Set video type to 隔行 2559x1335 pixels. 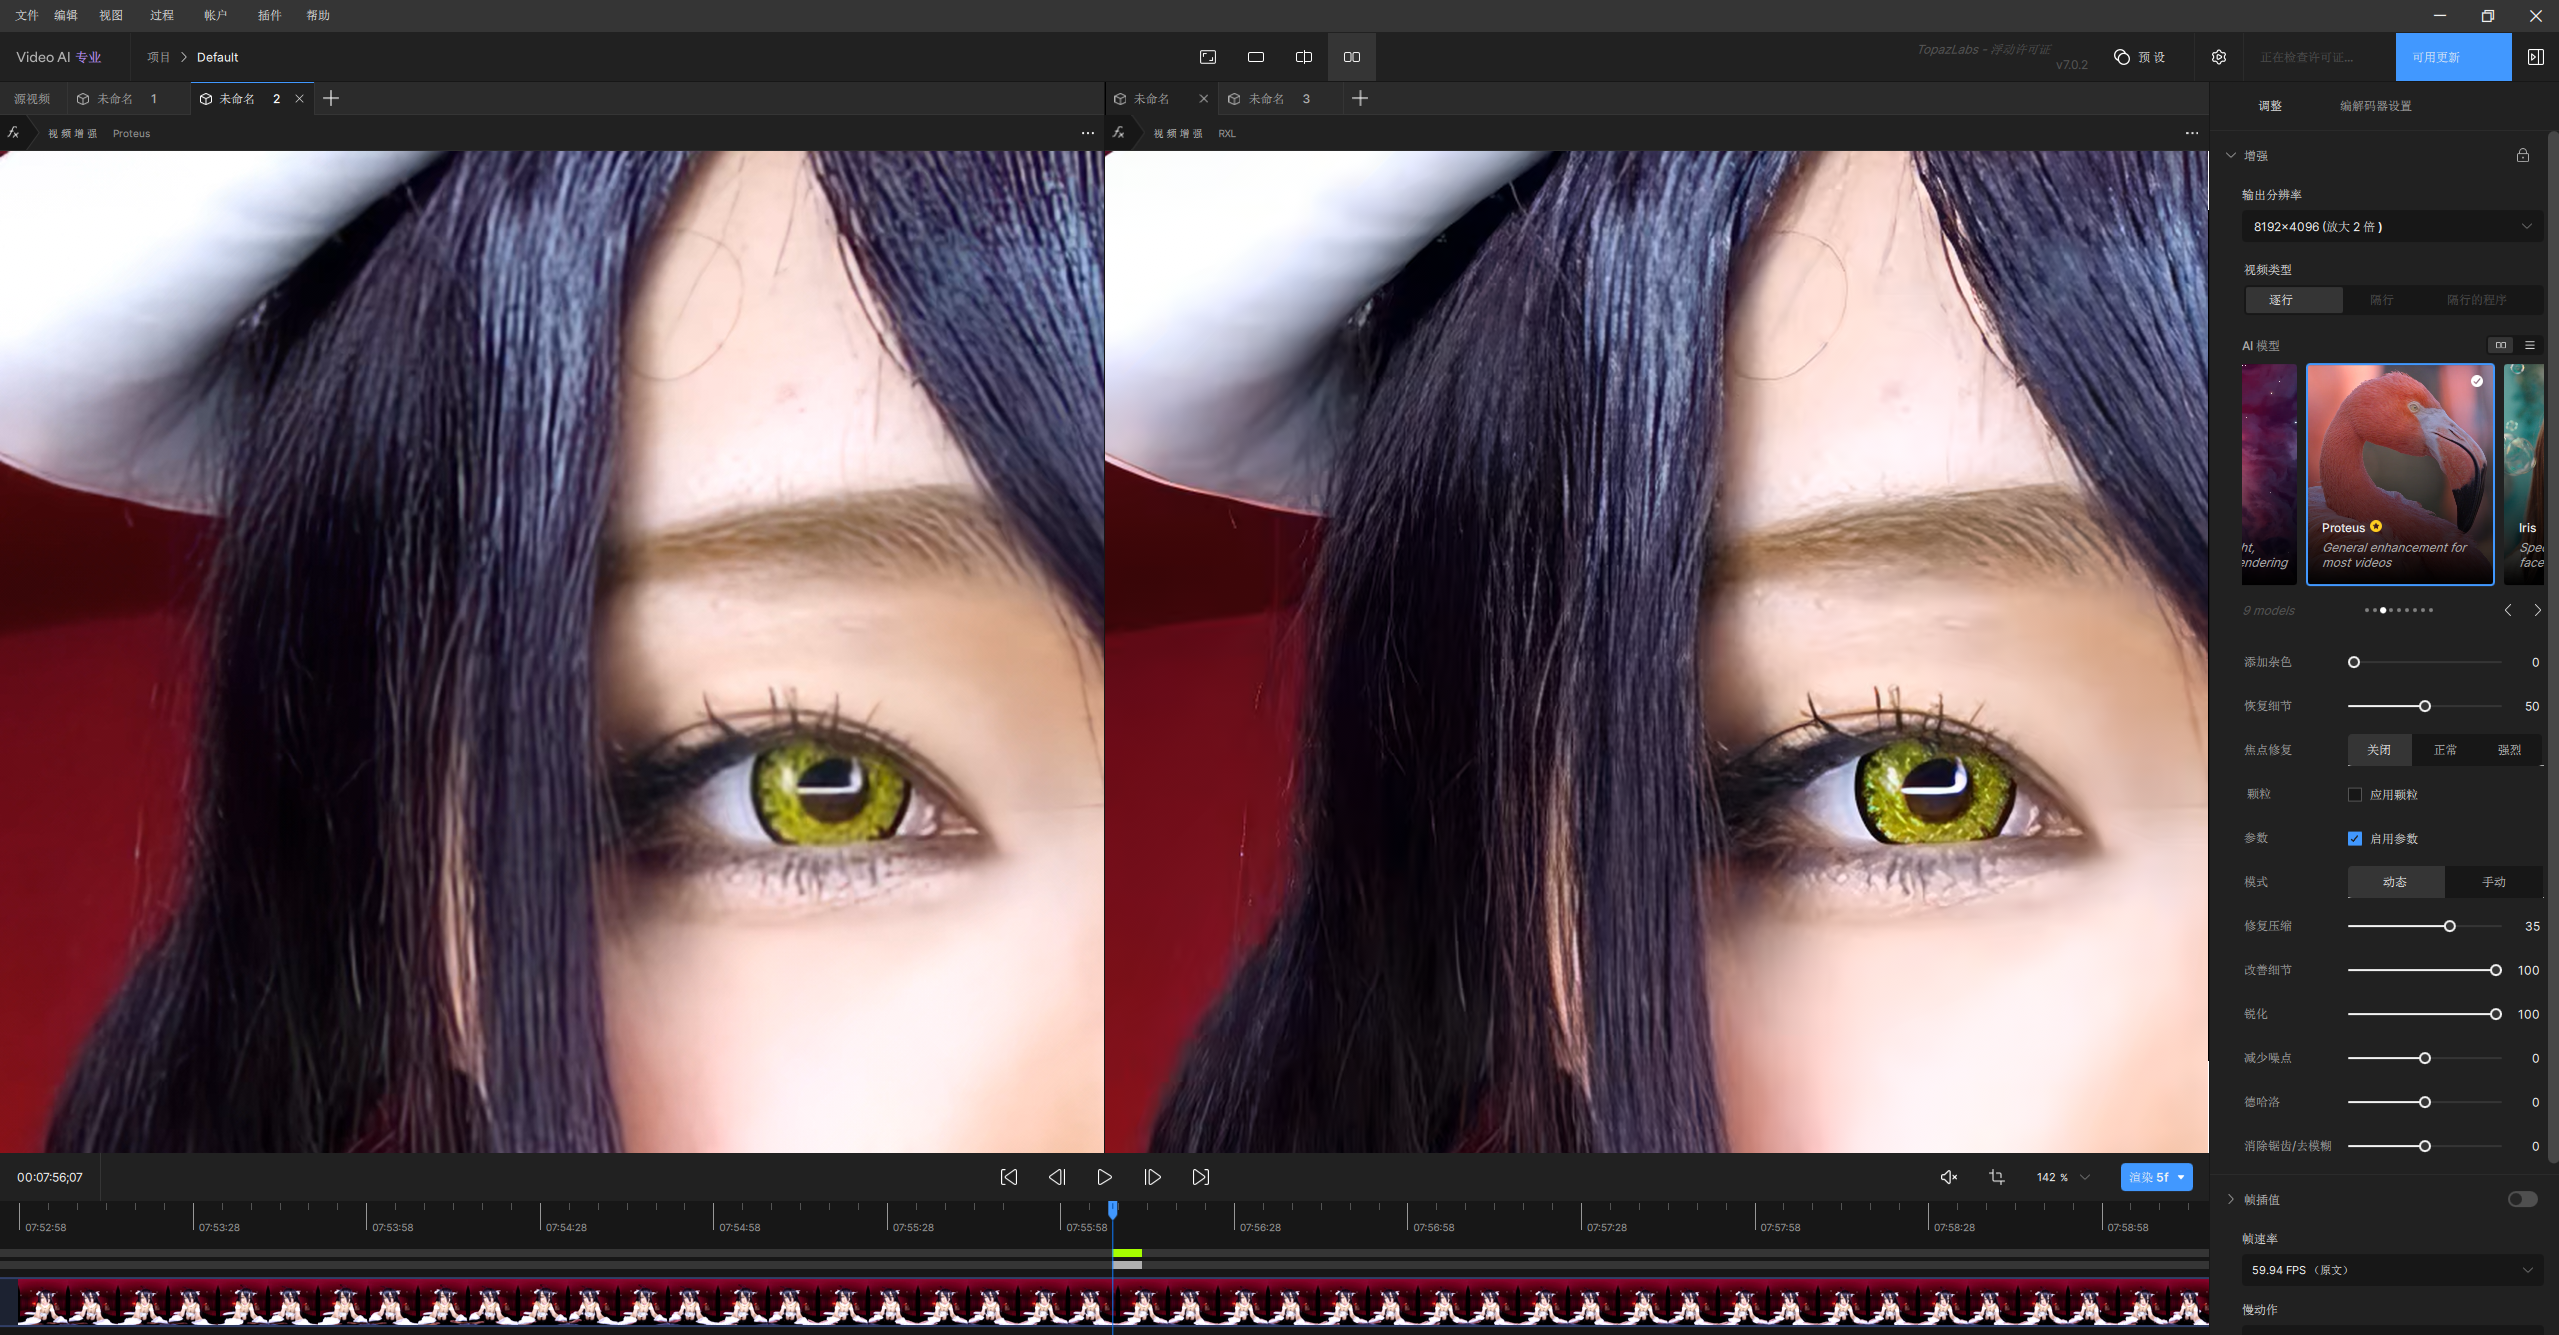tap(2382, 300)
